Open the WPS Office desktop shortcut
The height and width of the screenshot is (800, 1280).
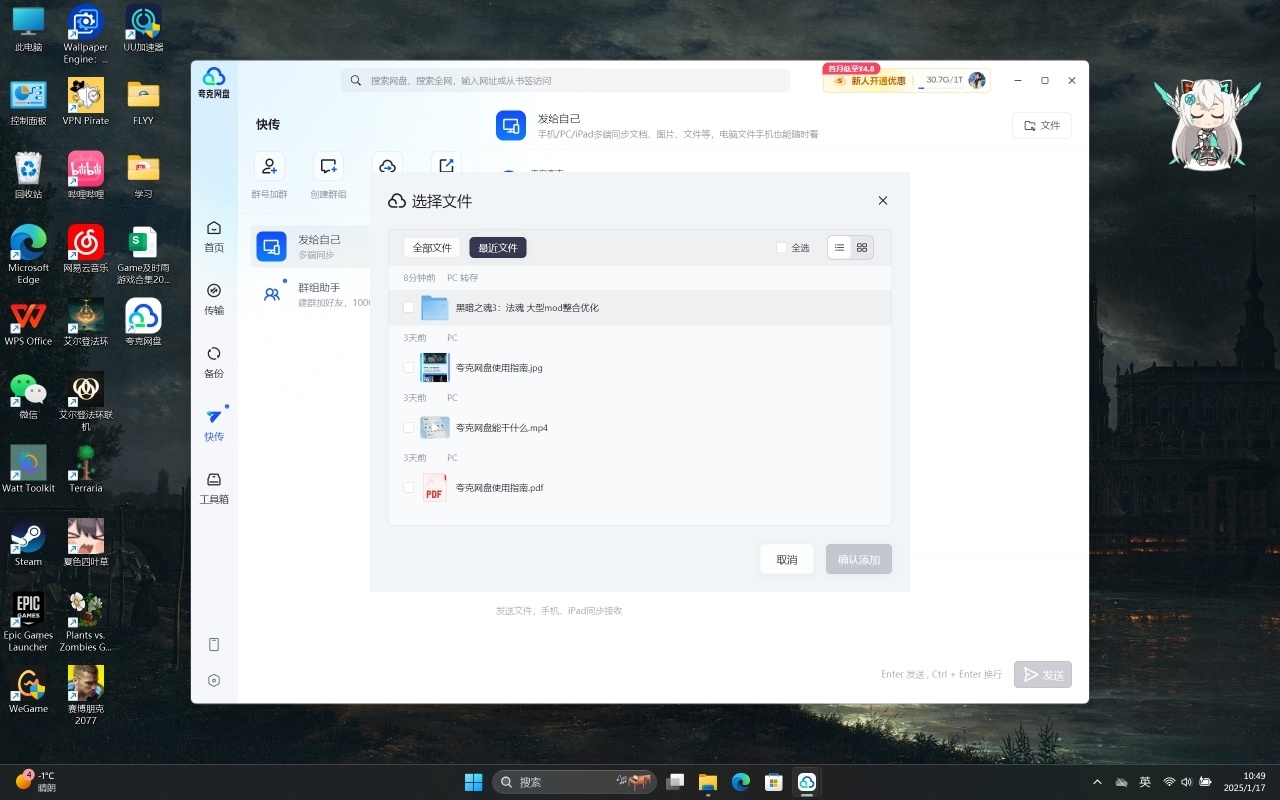click(28, 324)
